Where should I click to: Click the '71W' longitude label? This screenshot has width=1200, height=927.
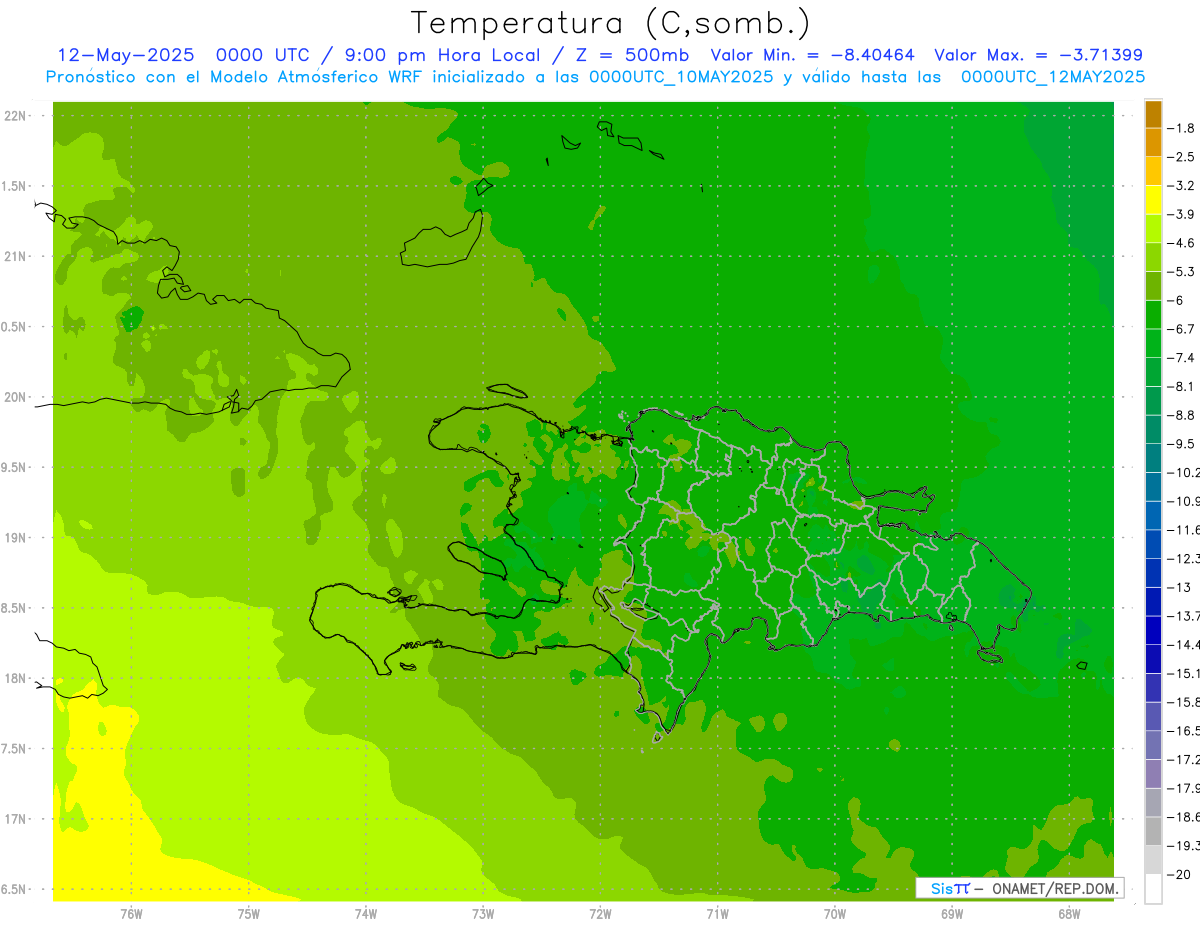pos(717,913)
